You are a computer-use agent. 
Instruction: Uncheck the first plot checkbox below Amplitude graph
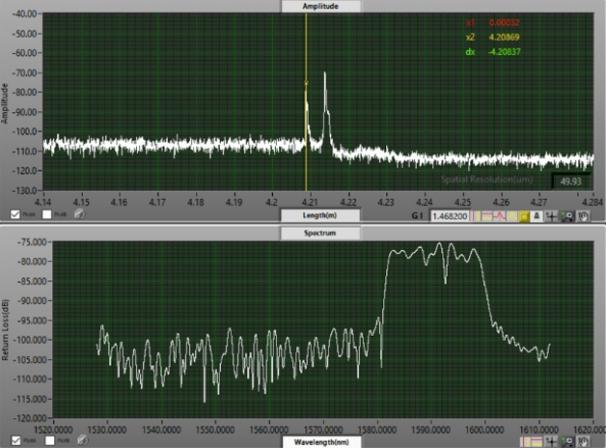click(15, 214)
